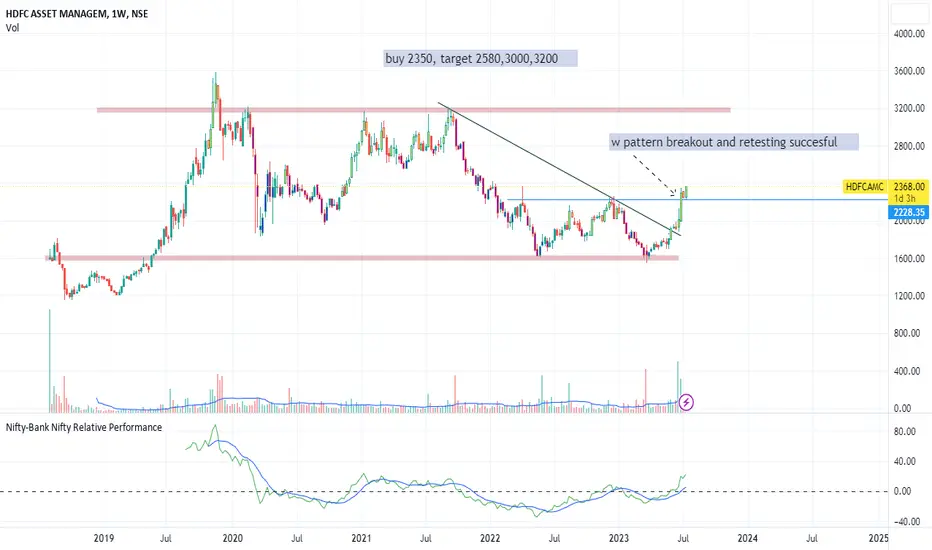Click the 3200.00 price axis label
Image resolution: width=932 pixels, height=550 pixels.
[x=909, y=108]
